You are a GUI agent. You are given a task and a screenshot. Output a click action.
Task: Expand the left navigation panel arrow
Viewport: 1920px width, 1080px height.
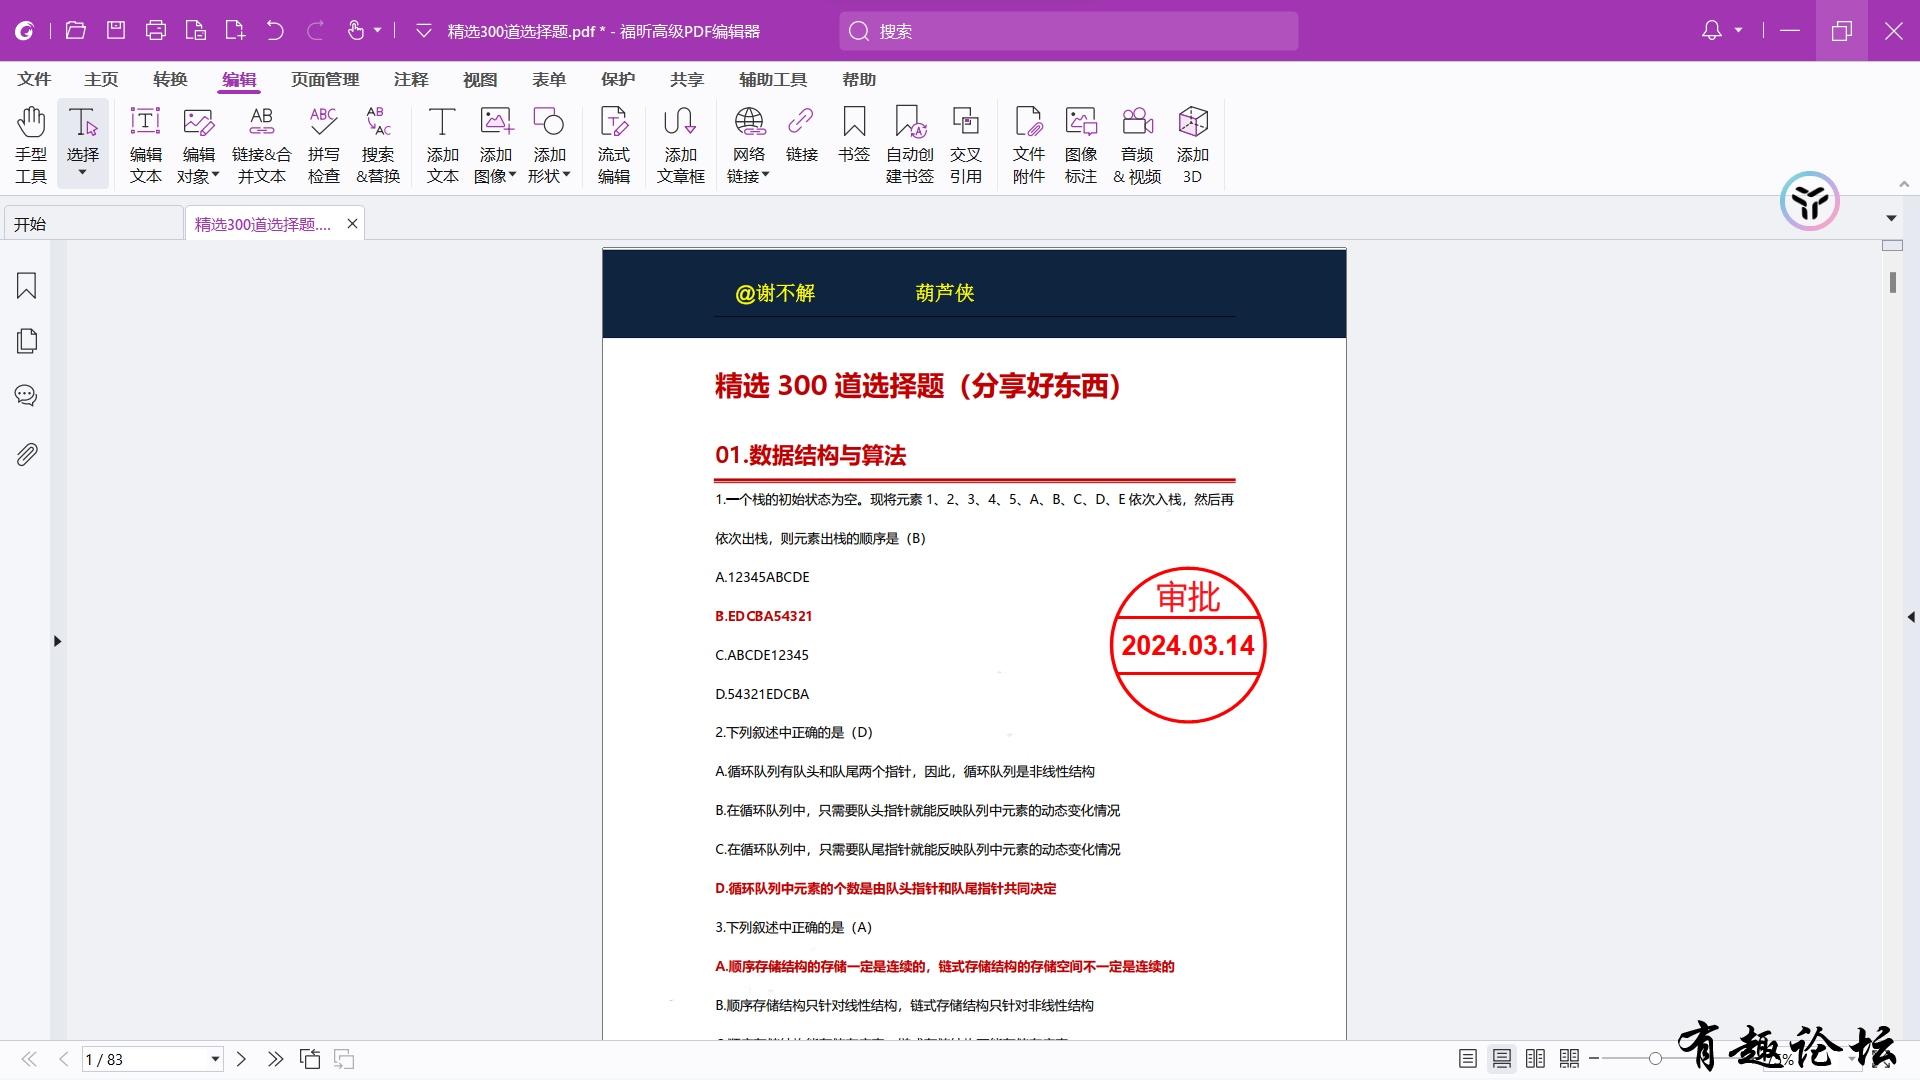(57, 641)
